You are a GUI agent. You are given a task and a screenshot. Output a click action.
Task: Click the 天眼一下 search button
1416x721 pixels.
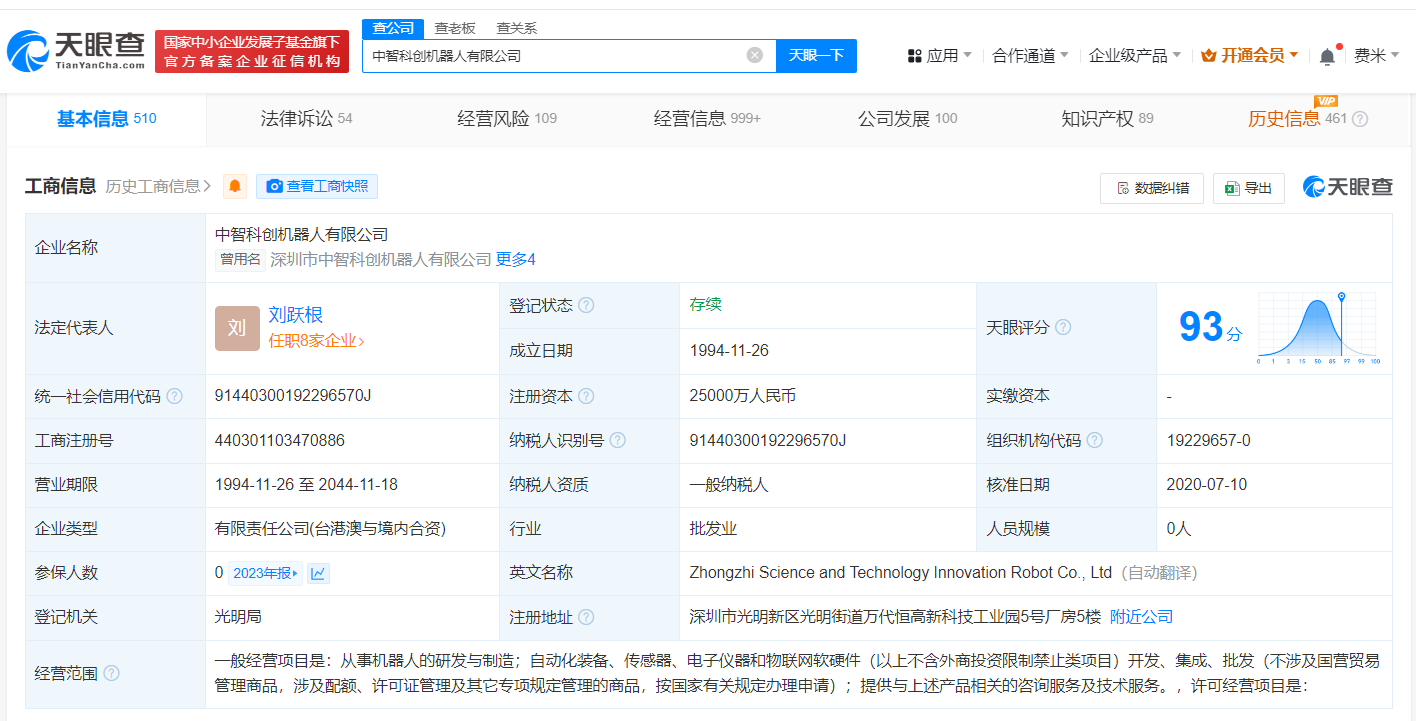(x=817, y=55)
